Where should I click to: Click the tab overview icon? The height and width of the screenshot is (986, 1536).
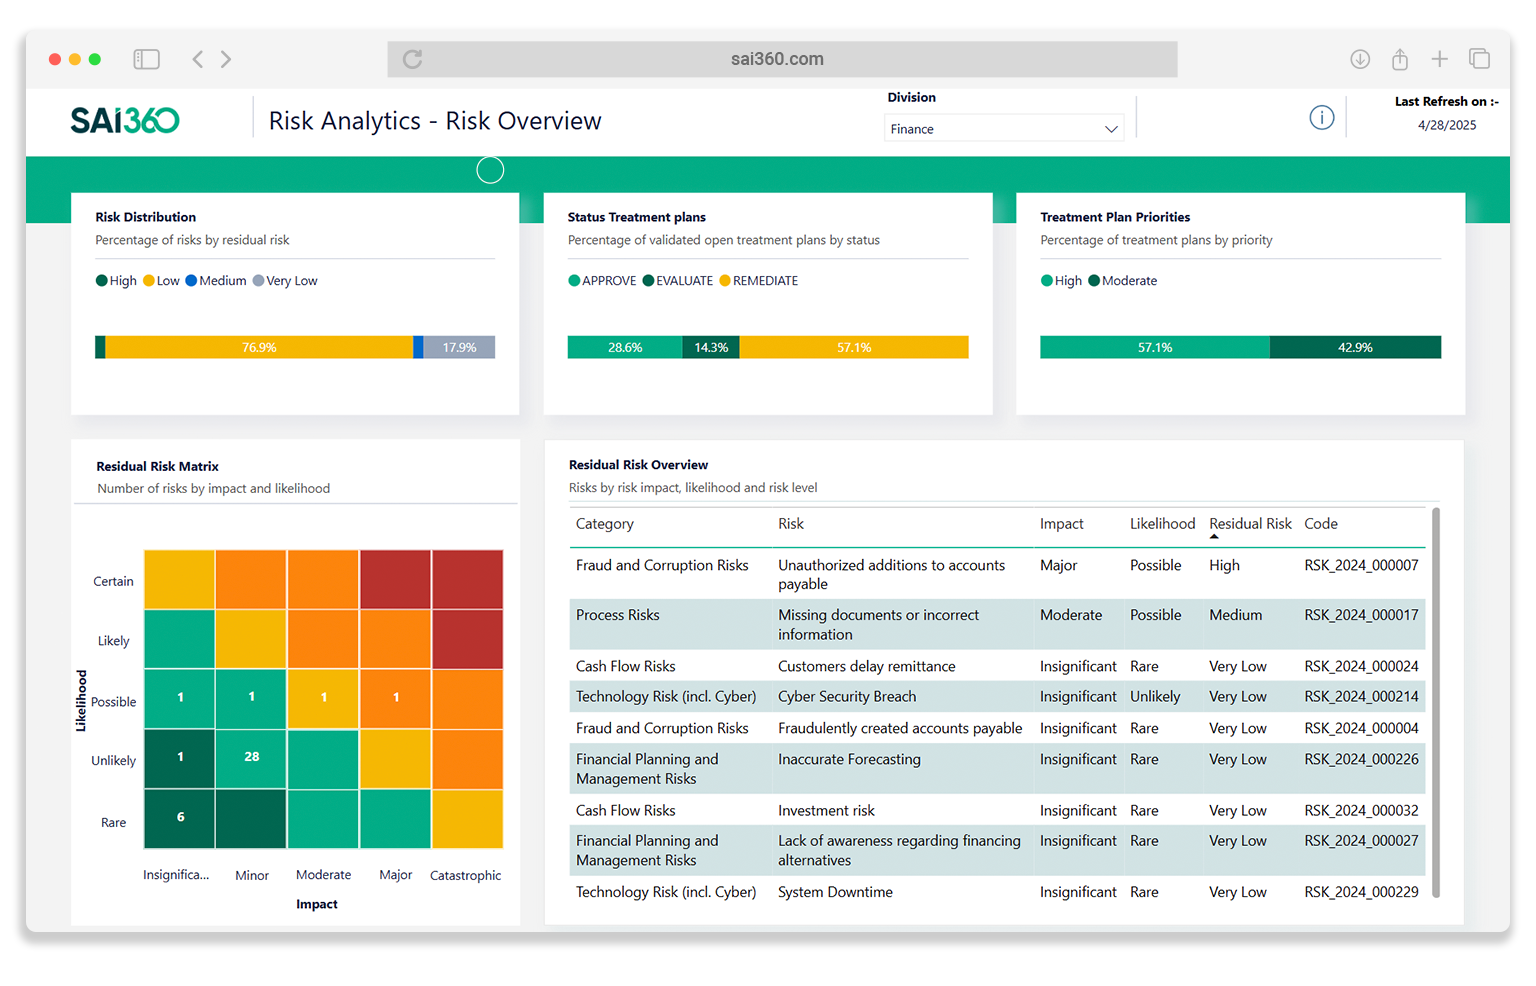click(x=1480, y=59)
